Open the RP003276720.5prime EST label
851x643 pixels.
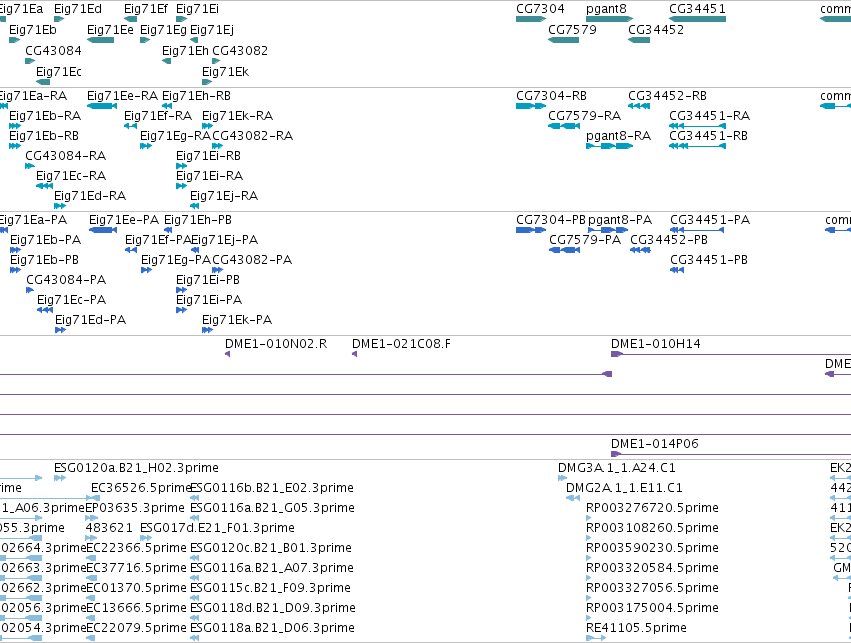(x=652, y=508)
